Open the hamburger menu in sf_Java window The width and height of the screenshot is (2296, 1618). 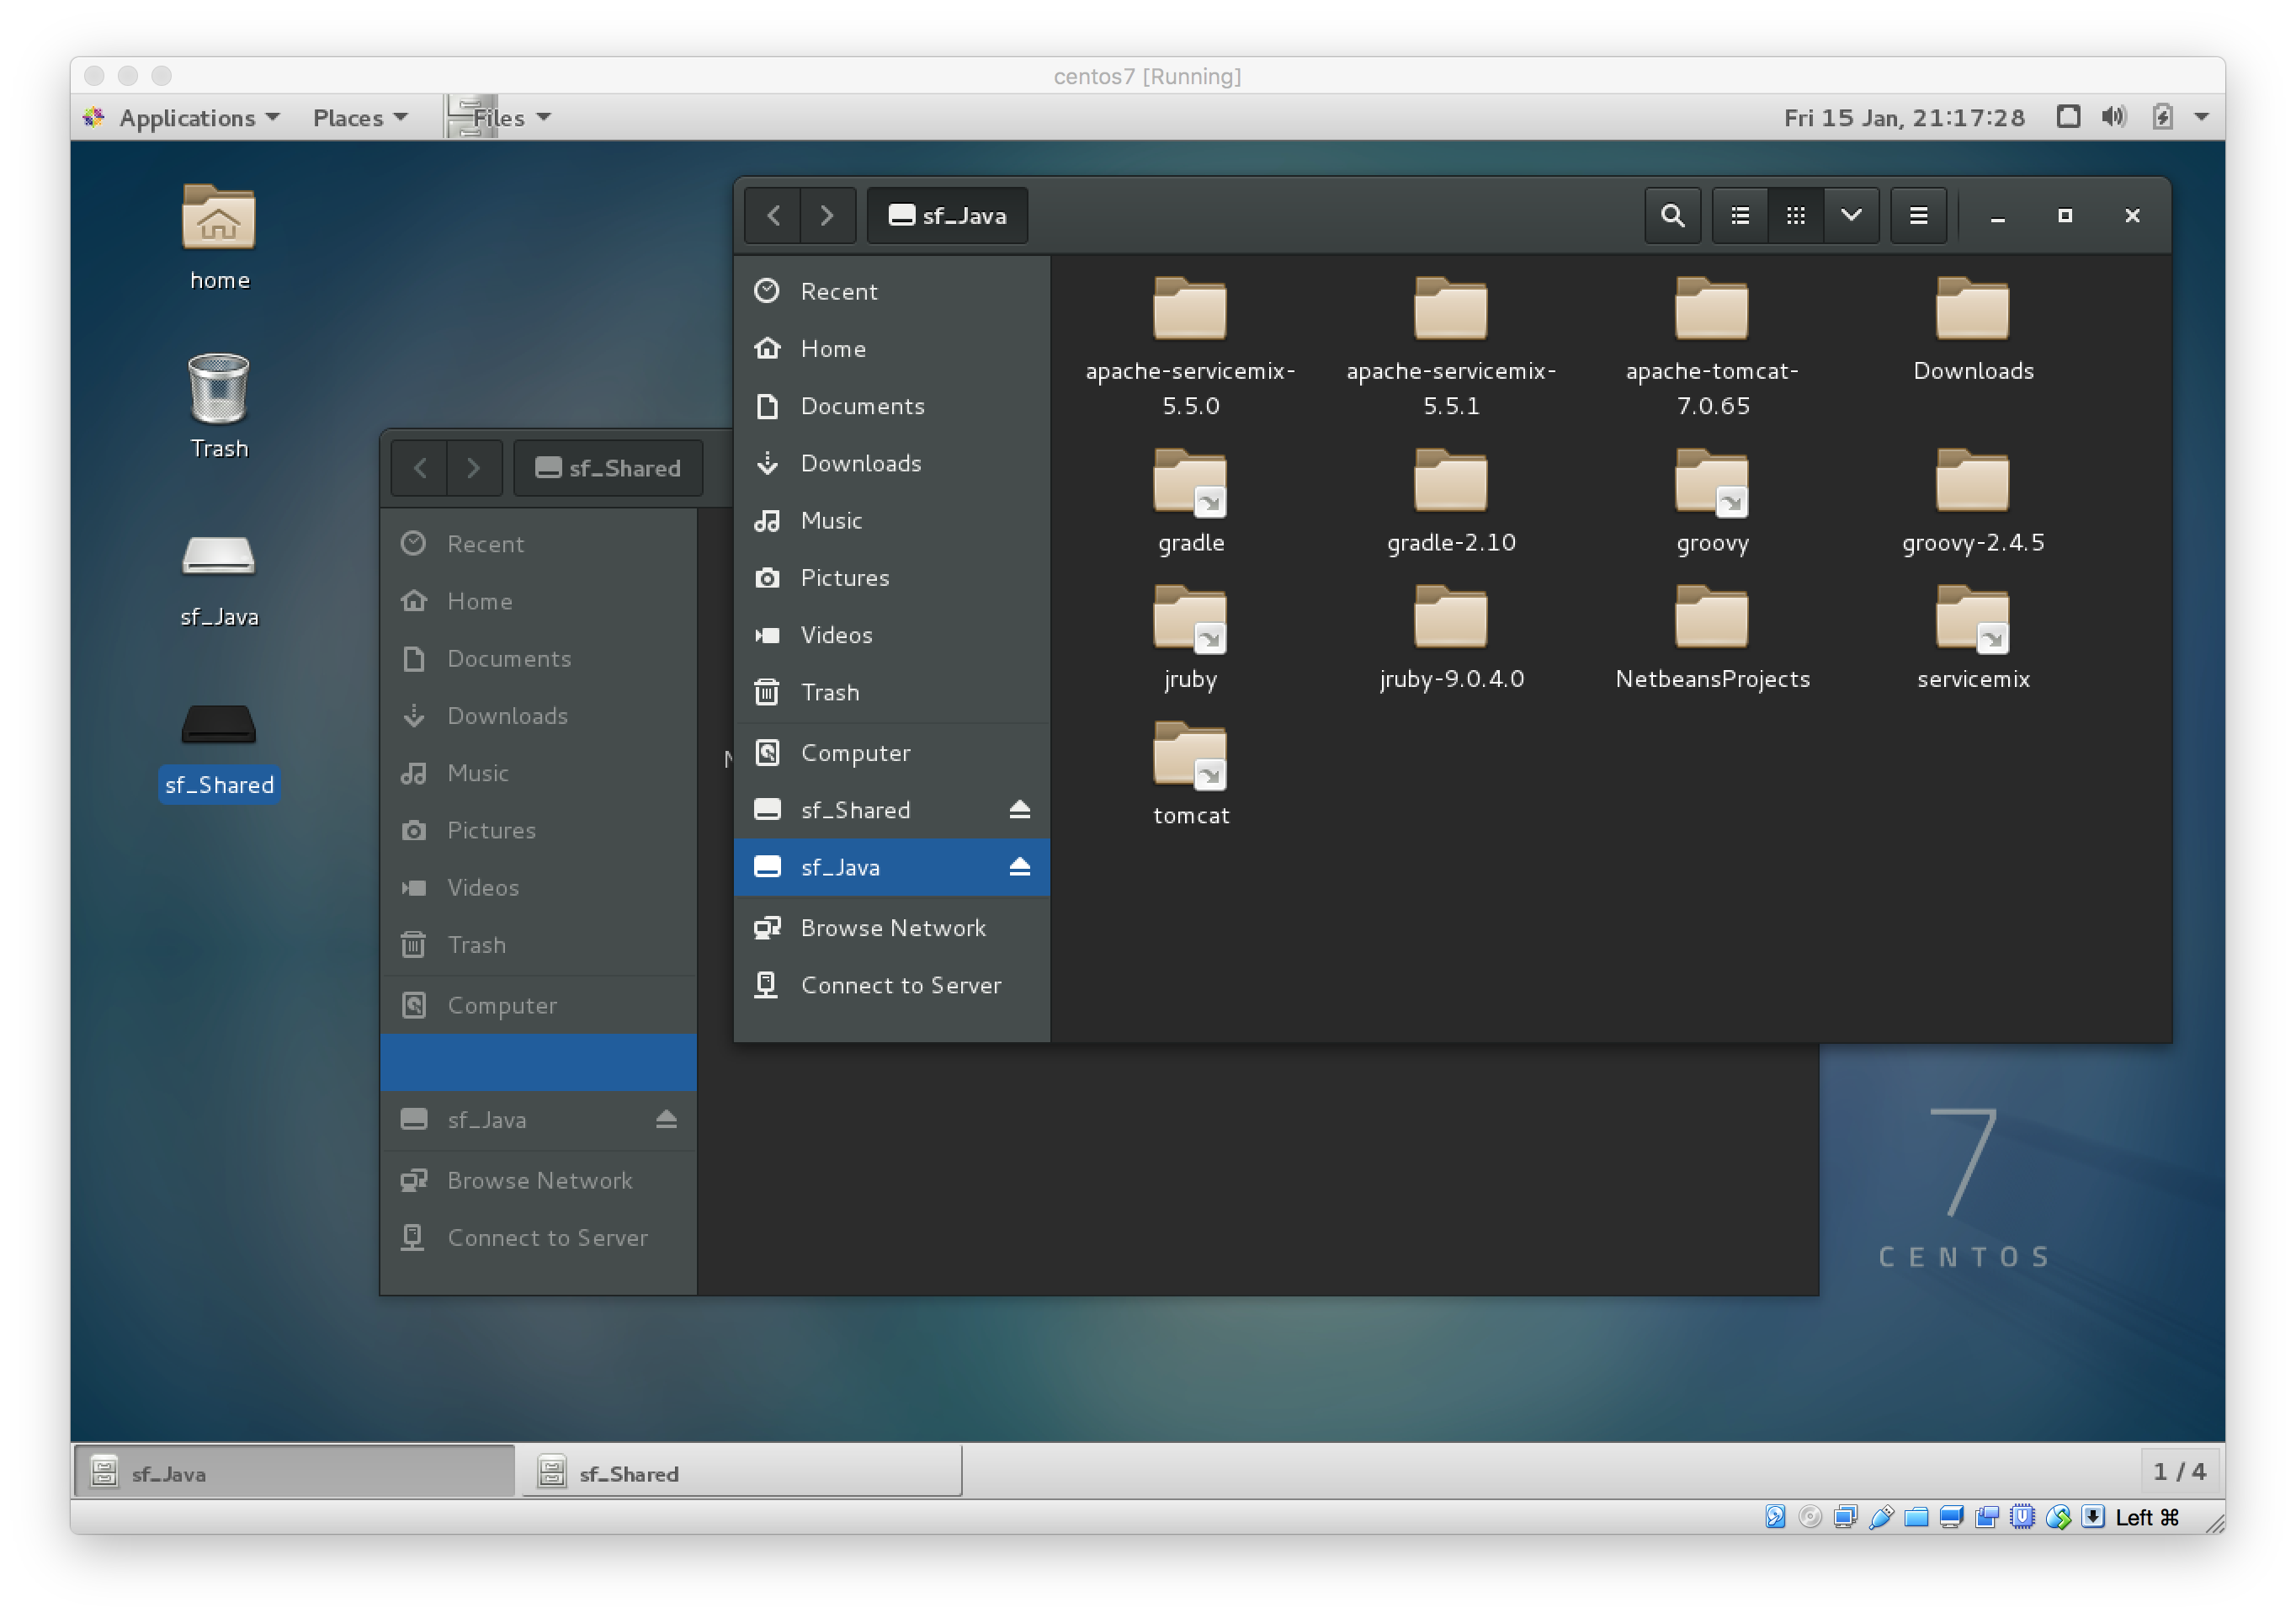[x=1918, y=215]
